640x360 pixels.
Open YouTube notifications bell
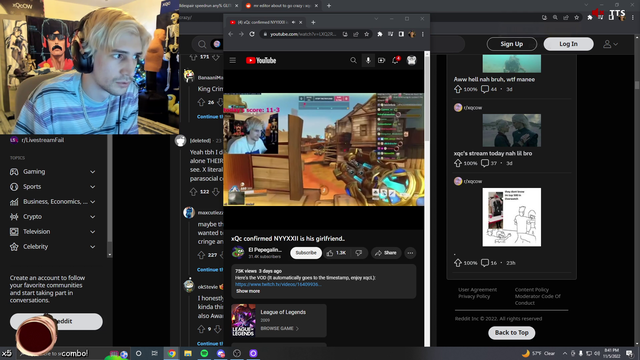click(395, 60)
